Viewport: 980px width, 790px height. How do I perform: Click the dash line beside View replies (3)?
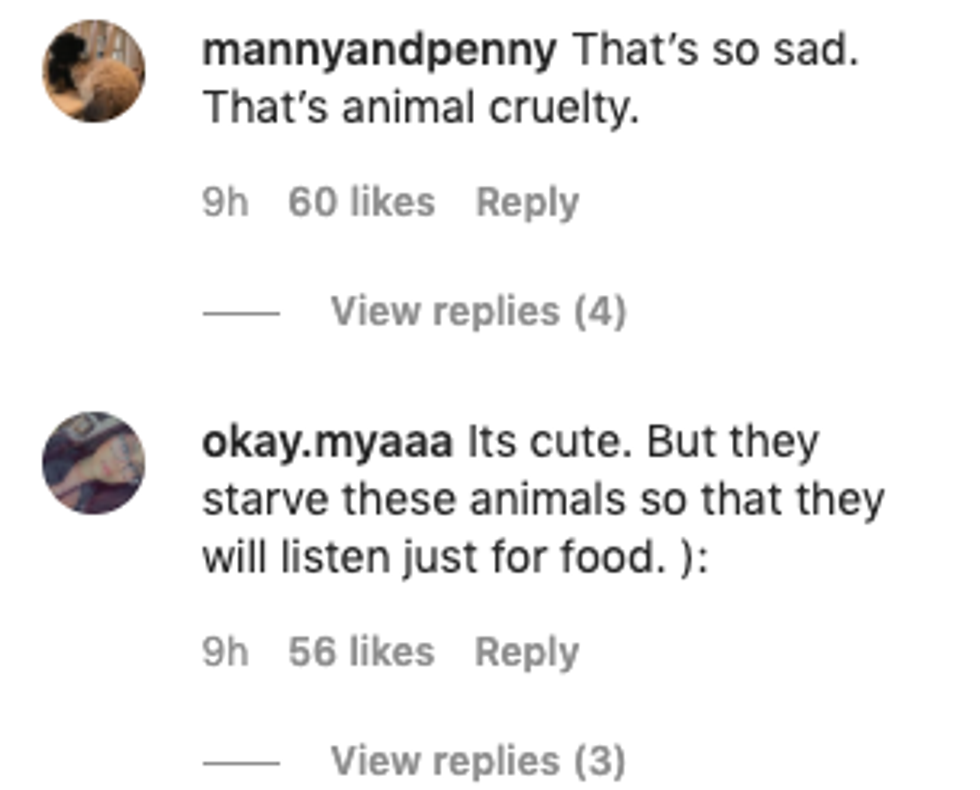241,763
